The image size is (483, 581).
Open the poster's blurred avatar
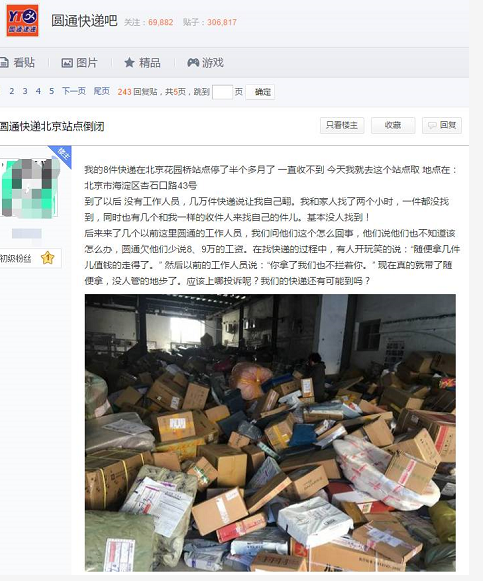coord(30,188)
